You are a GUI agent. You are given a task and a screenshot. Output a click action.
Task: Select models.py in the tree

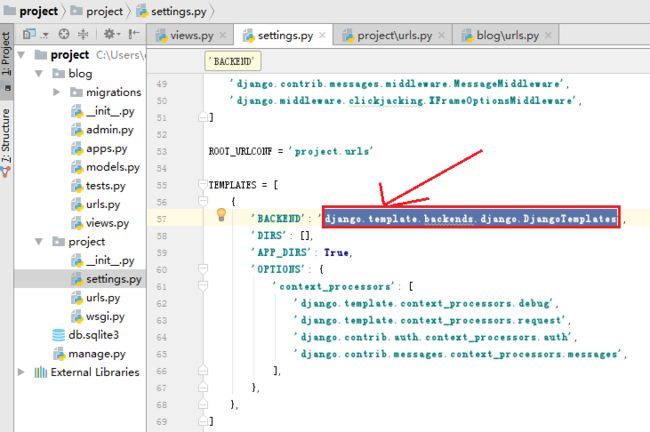pos(113,167)
